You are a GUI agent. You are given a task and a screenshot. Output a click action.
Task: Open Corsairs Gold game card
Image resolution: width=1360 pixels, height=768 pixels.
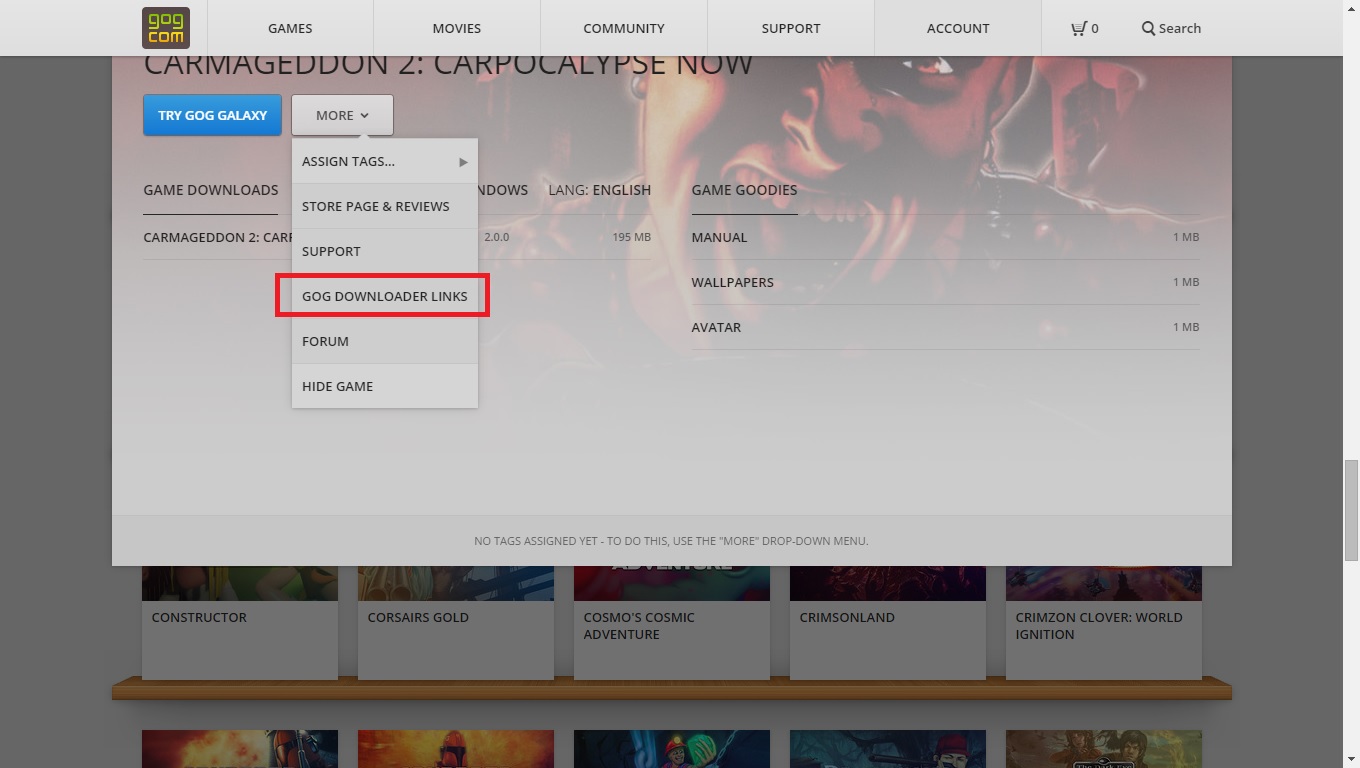coord(456,622)
